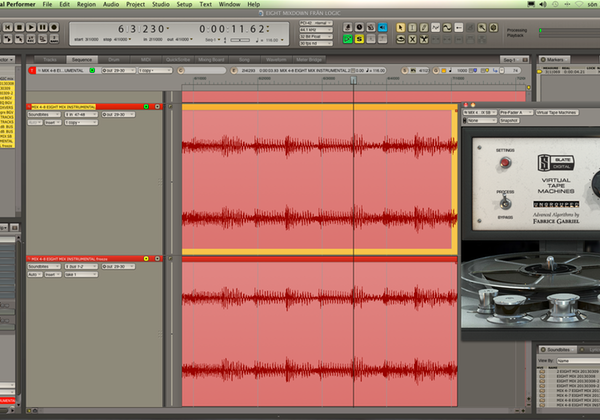Screen dimensions: 600x420
Task: Select the Pencil tool
Action: point(424,28)
